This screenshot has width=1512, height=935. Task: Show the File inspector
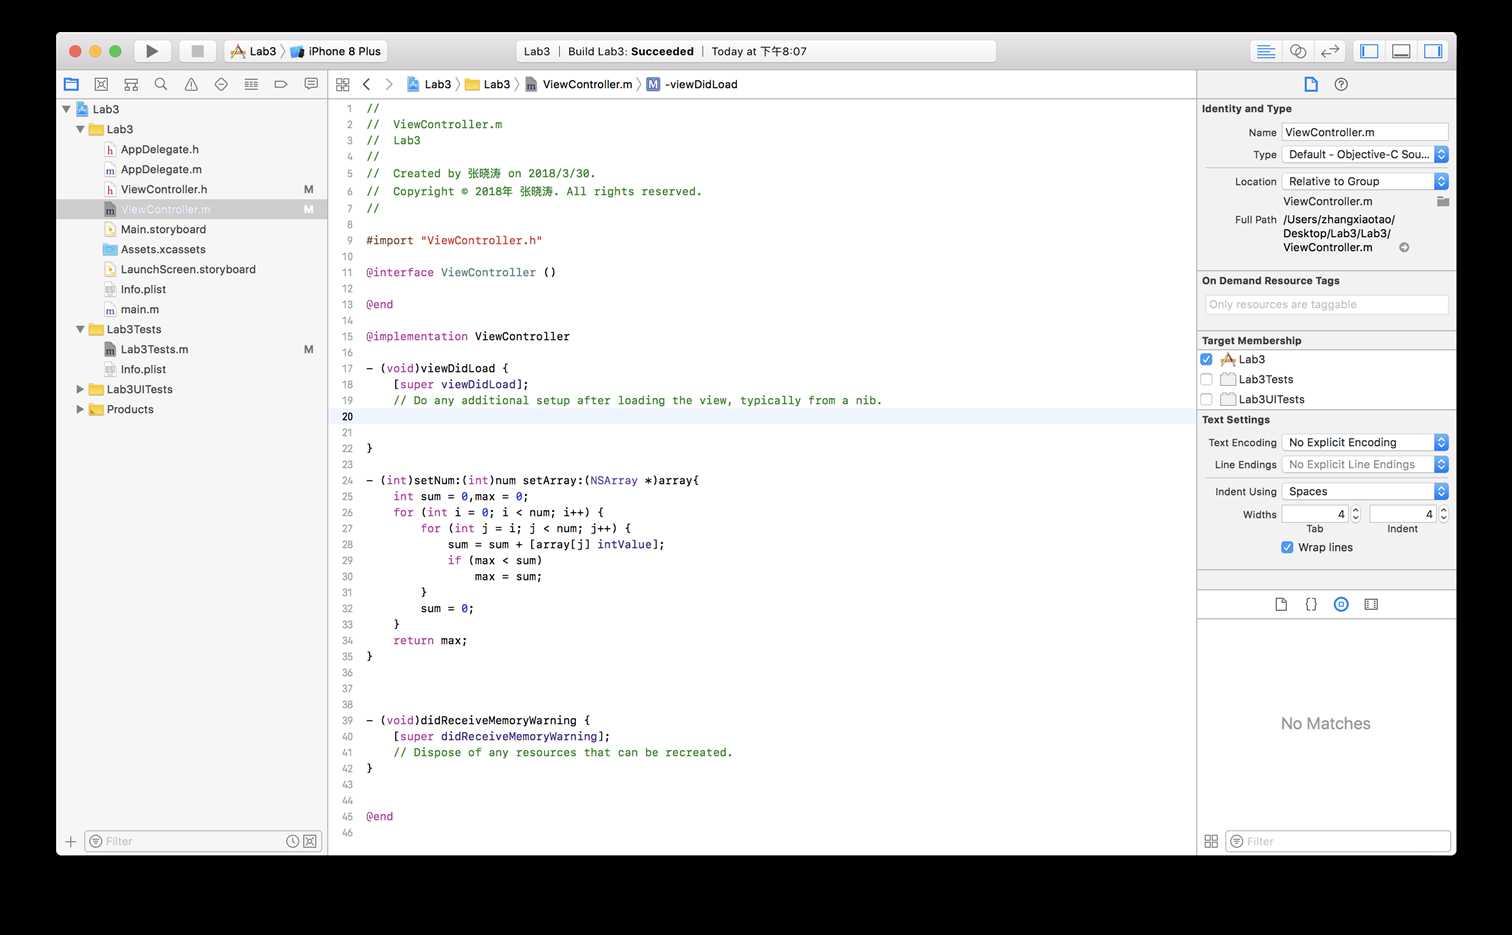(x=1311, y=84)
